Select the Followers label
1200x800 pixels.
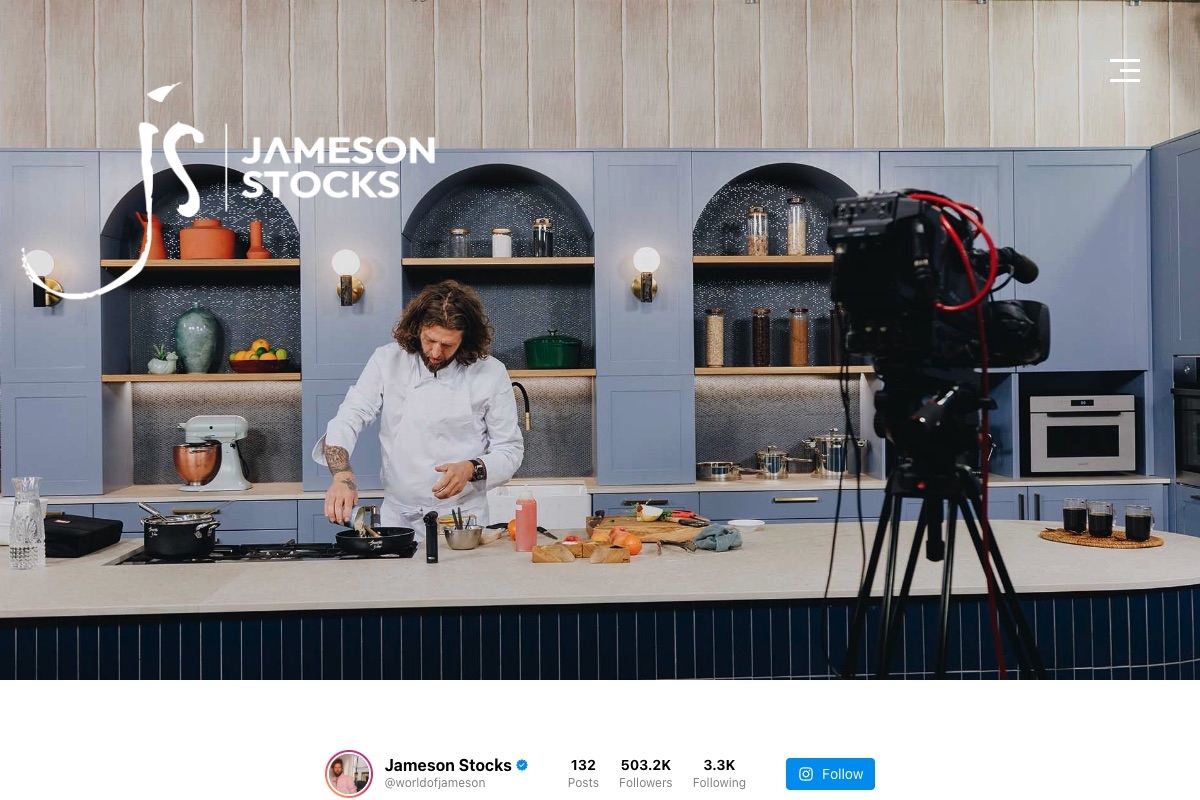(645, 783)
